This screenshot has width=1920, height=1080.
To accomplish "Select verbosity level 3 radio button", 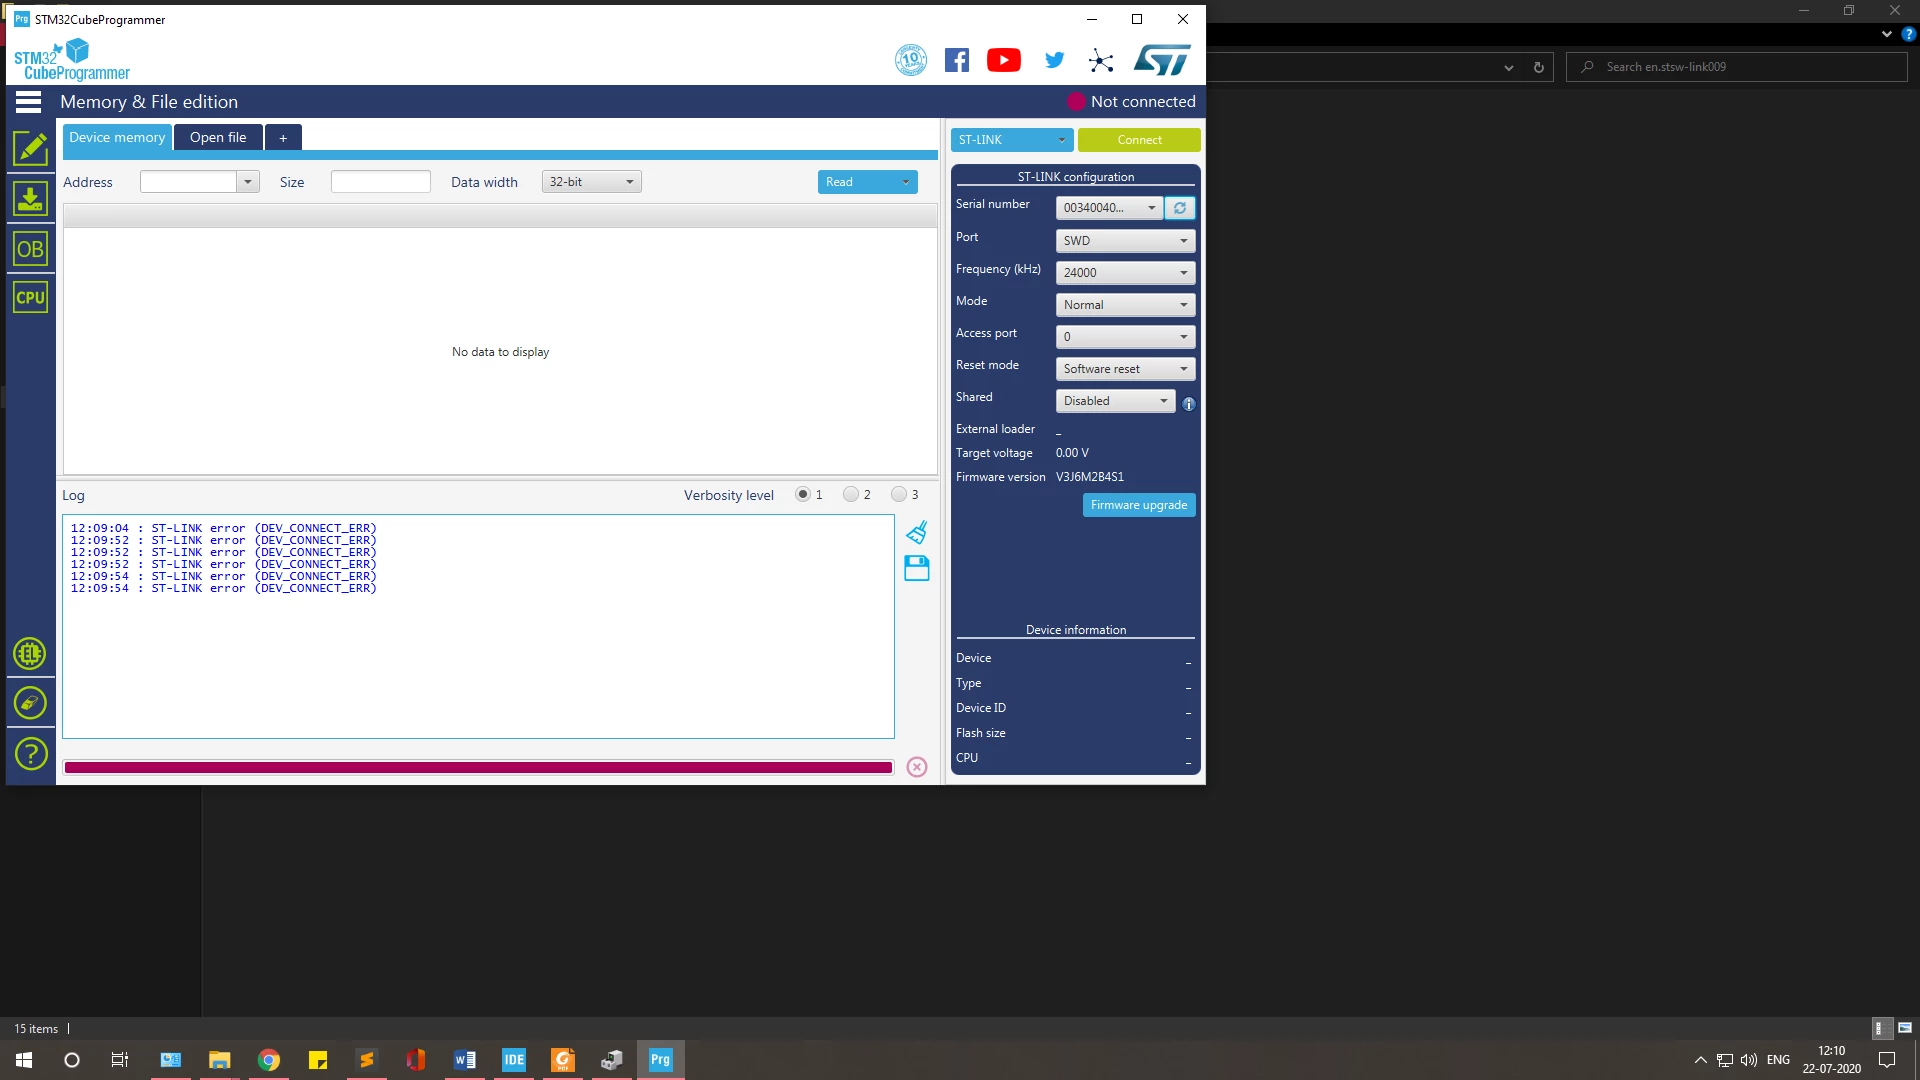I will pos(899,494).
